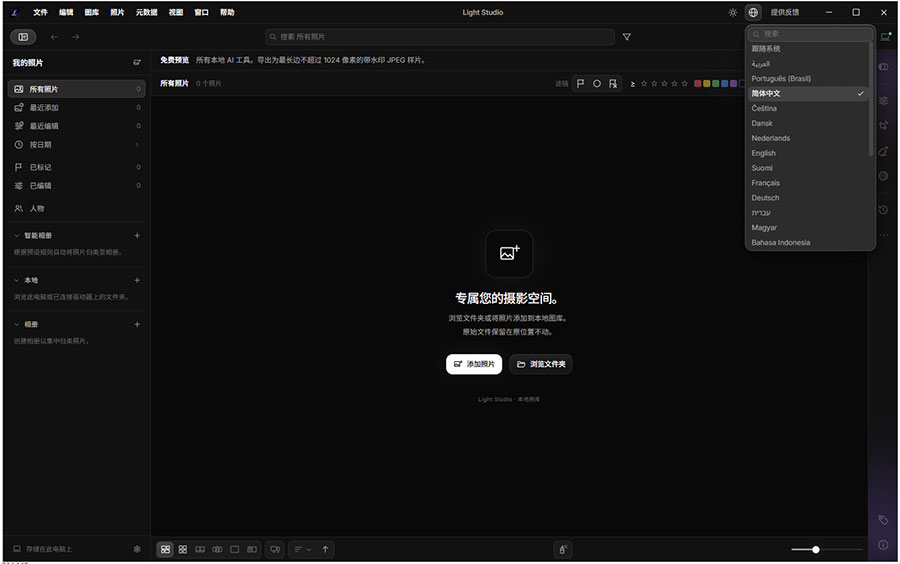The image size is (900, 564).
Task: Click the settings gear in sidebar footer
Action: click(137, 549)
